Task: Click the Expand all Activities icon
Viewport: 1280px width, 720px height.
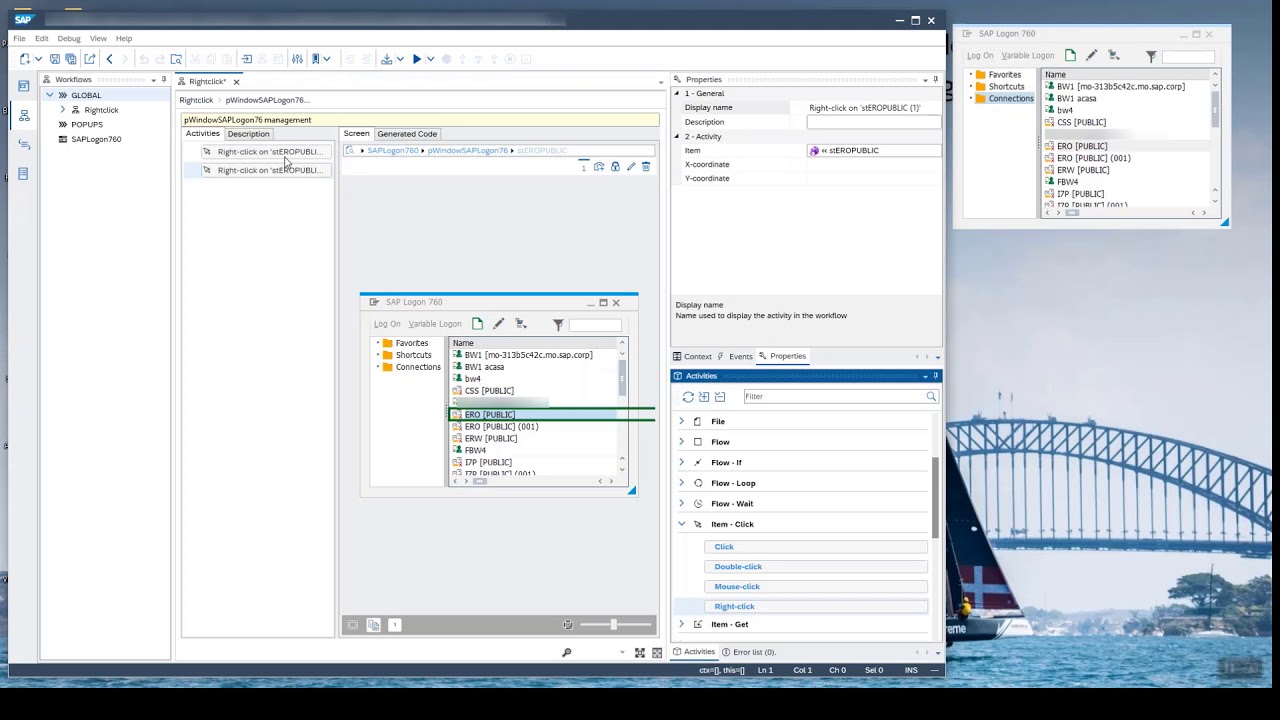Action: 704,397
